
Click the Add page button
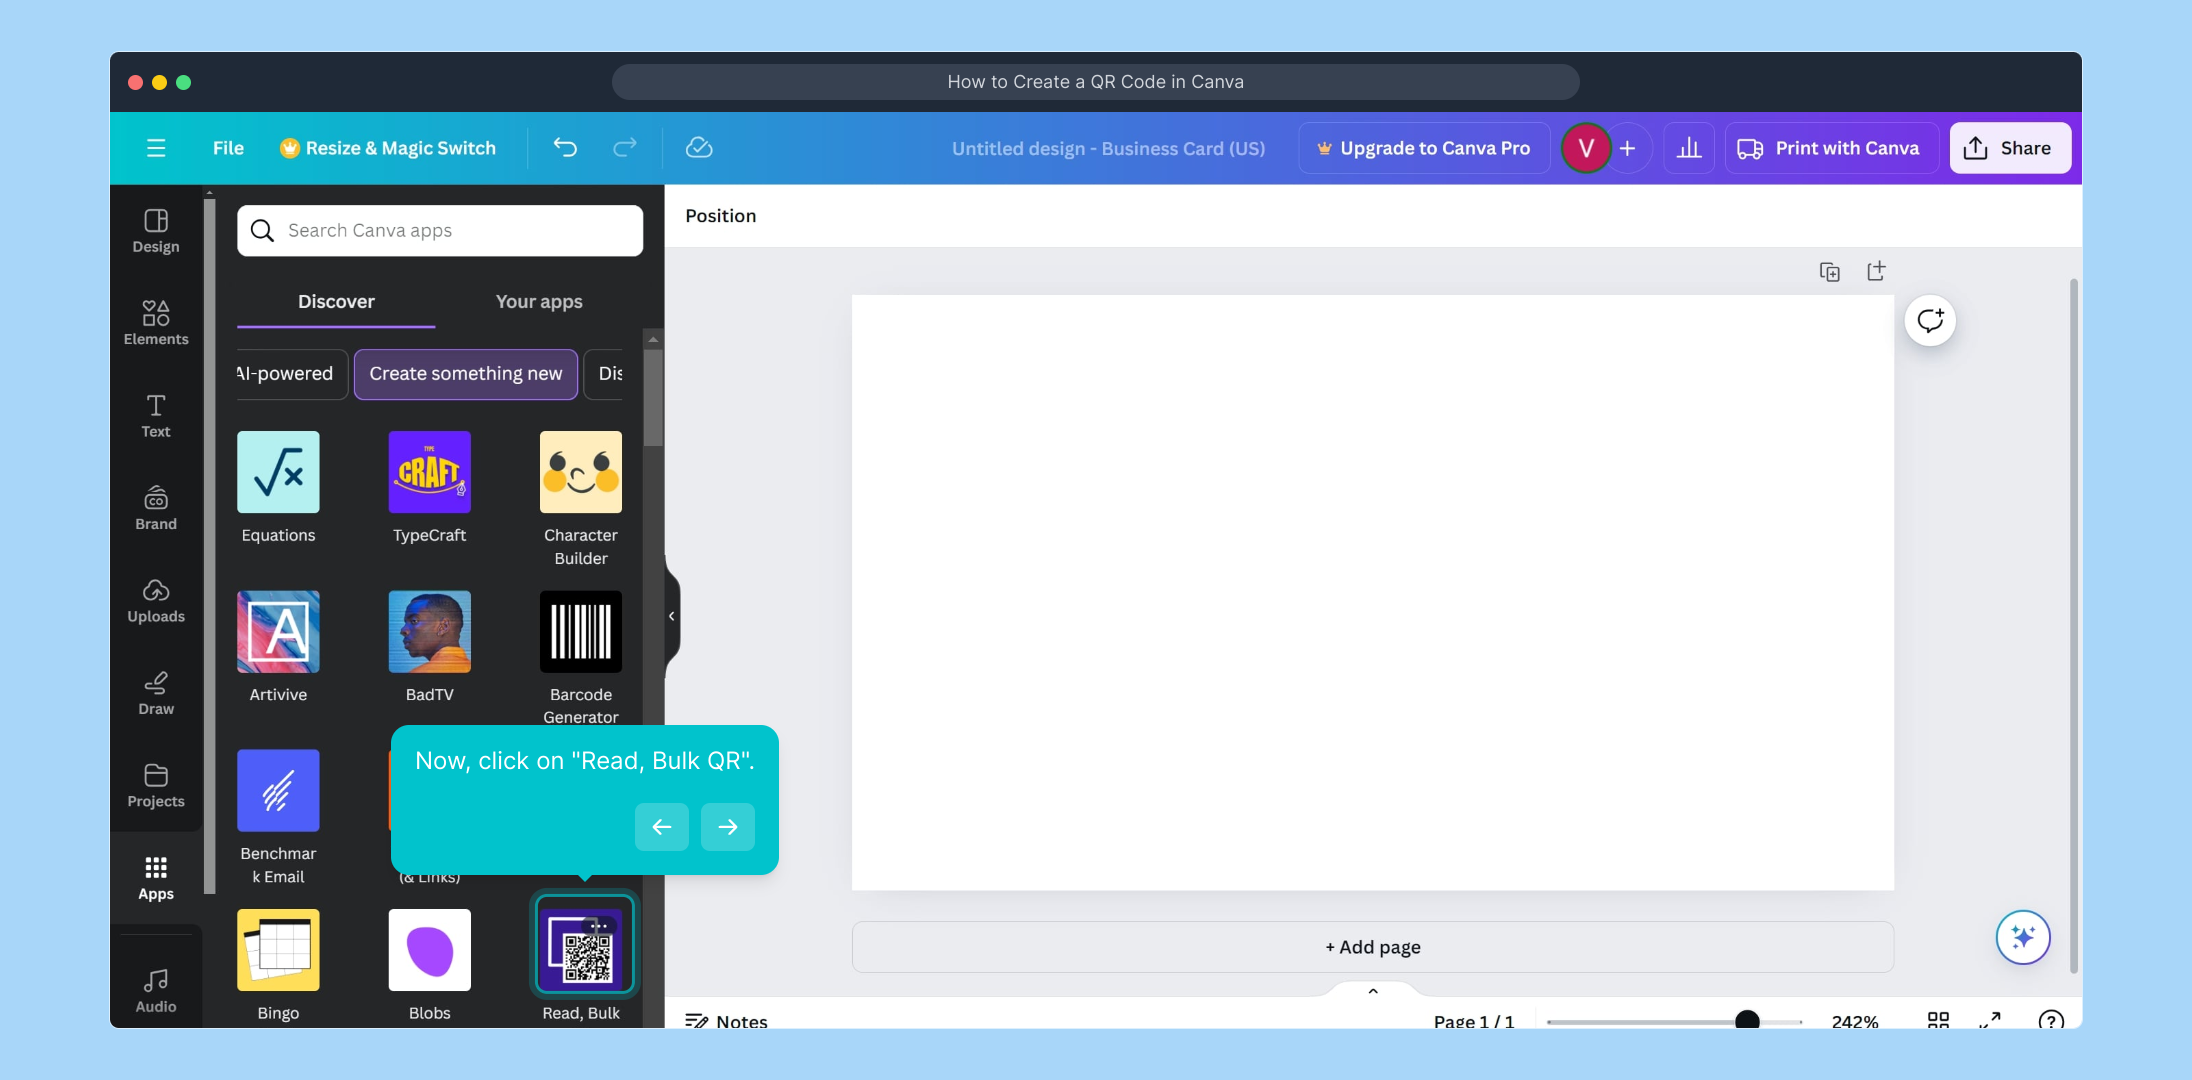tap(1372, 946)
